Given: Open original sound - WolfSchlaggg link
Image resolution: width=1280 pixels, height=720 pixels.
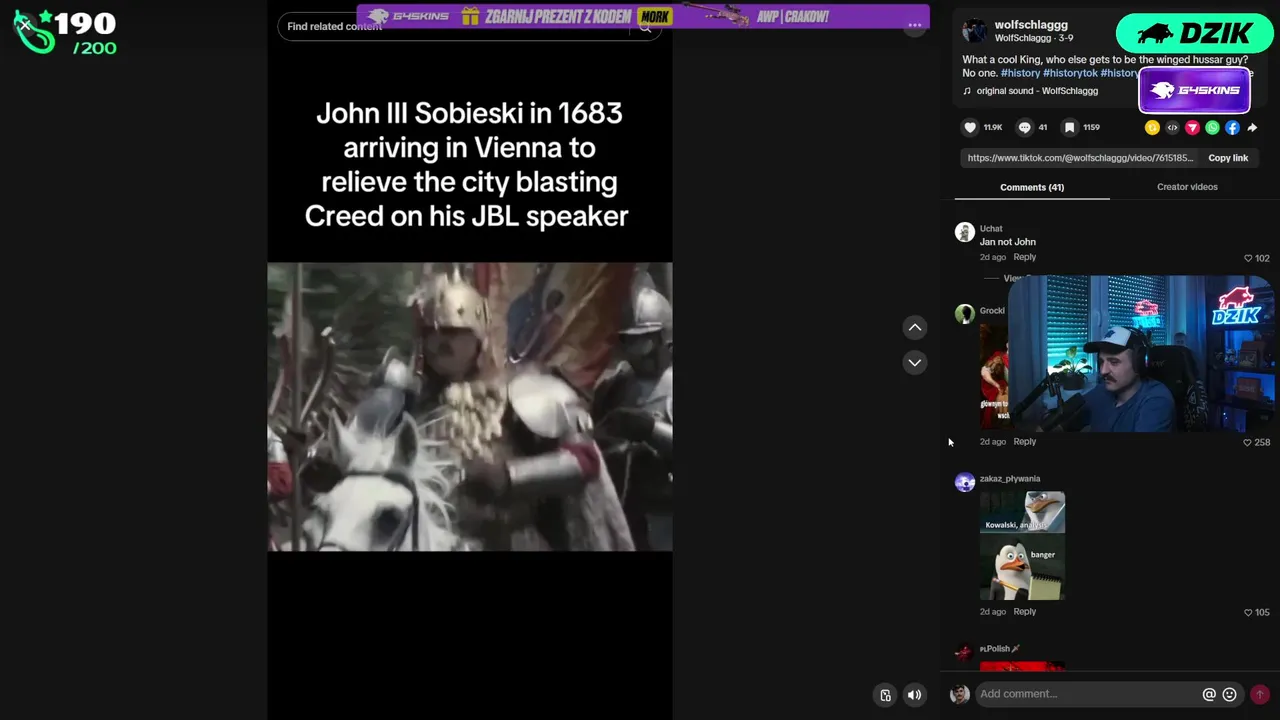Looking at the screenshot, I should (1037, 91).
